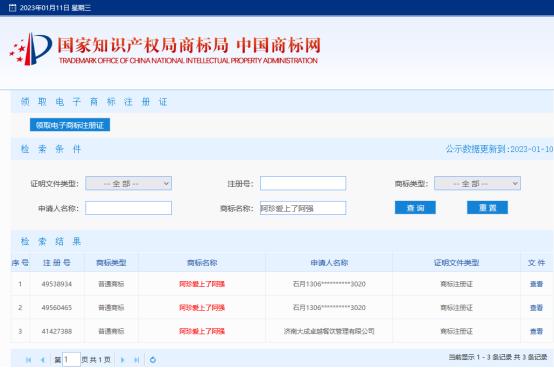This screenshot has width=554, height=368.
Task: Click the 领取电子商标注册证 section heading
Action: 94,102
